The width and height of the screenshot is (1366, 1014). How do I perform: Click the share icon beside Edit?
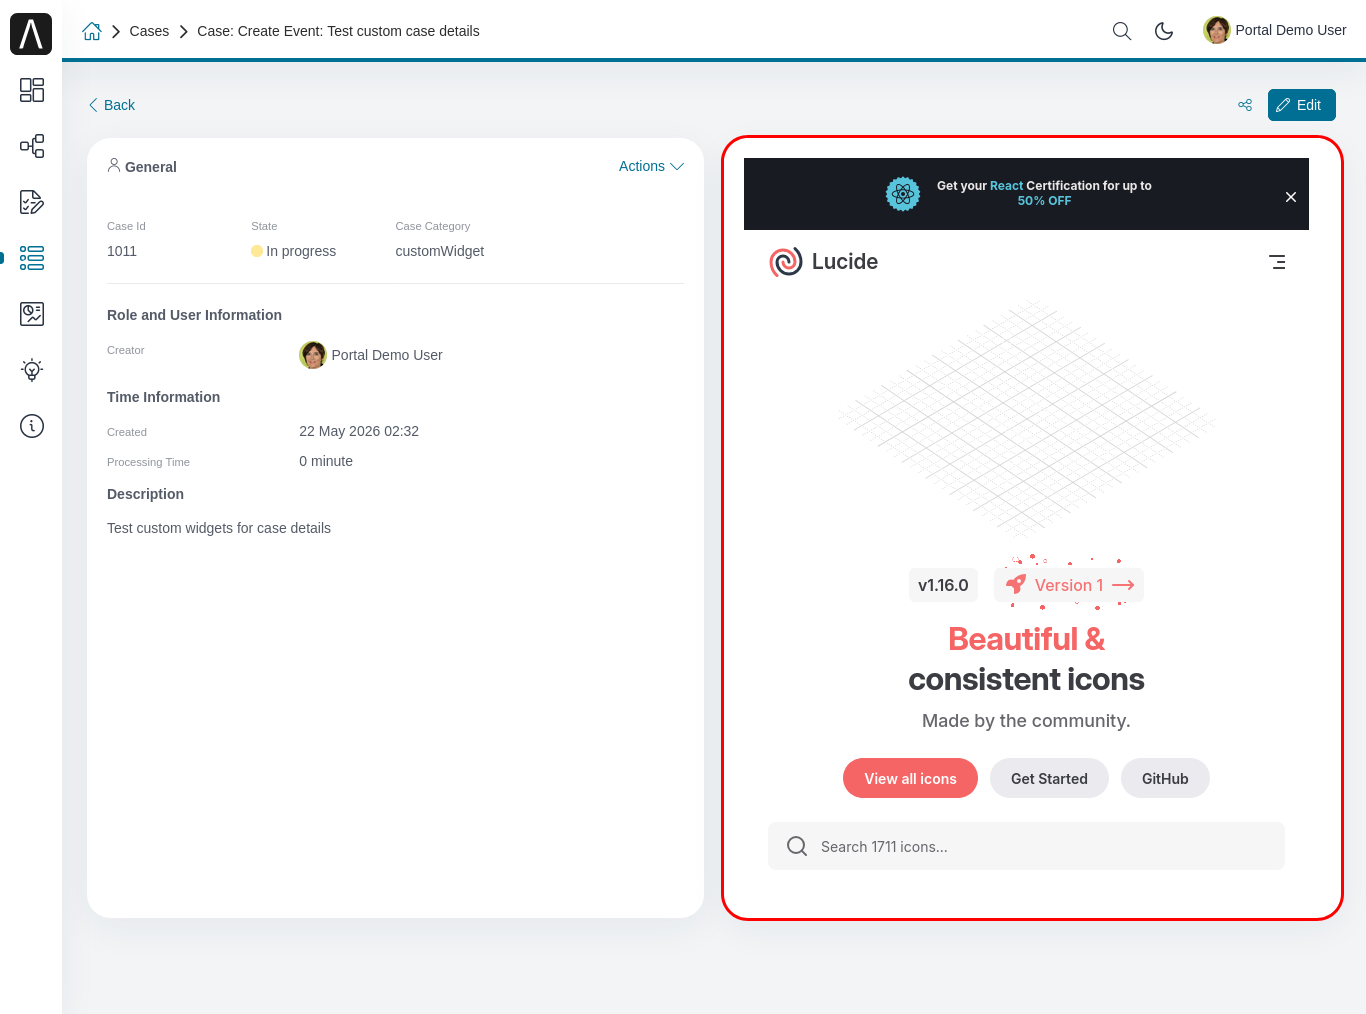click(1245, 105)
